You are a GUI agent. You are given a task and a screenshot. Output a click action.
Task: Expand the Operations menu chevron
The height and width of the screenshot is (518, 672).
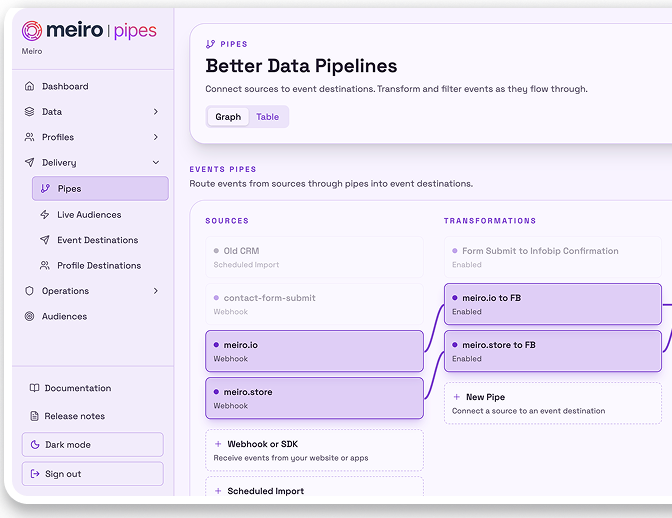click(x=156, y=291)
